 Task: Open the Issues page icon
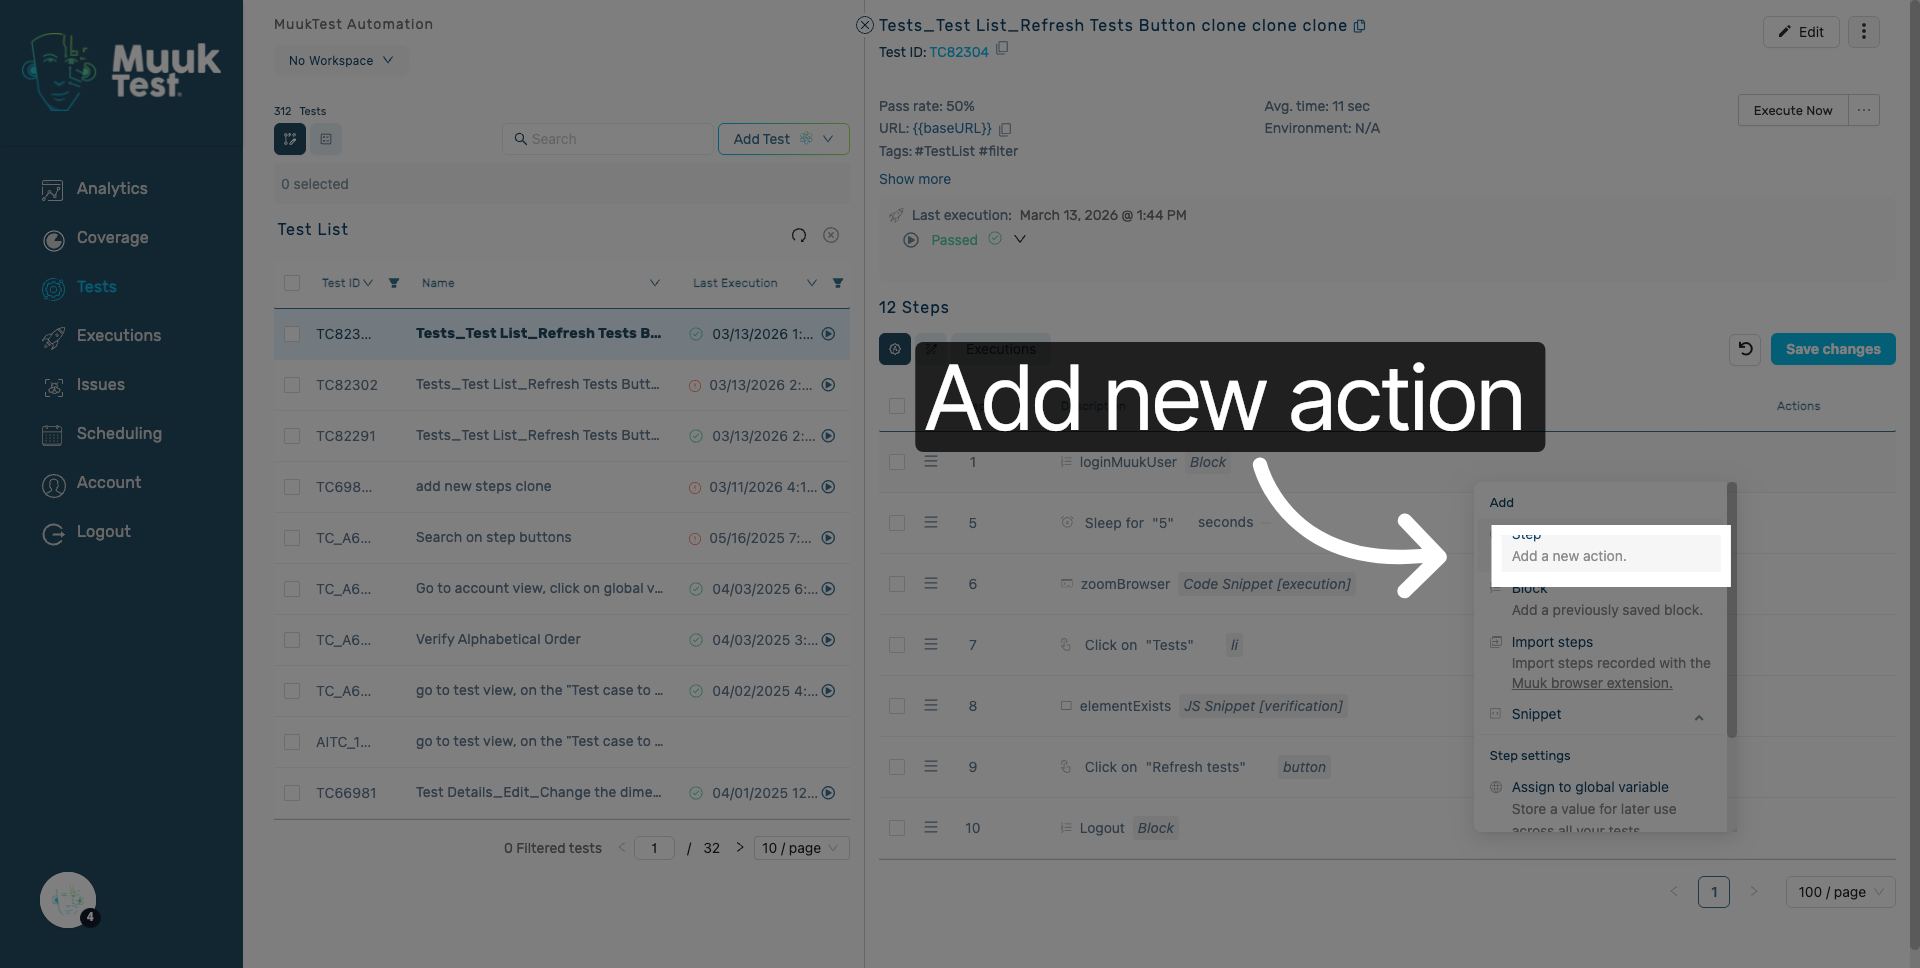53,386
